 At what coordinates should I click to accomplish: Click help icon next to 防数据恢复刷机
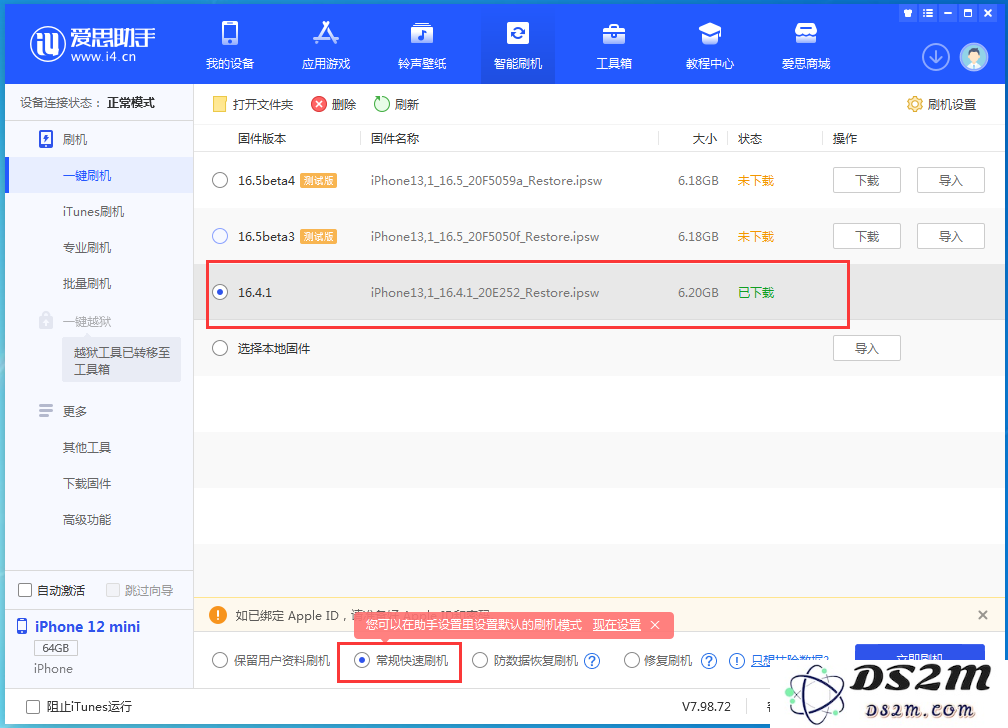point(592,661)
